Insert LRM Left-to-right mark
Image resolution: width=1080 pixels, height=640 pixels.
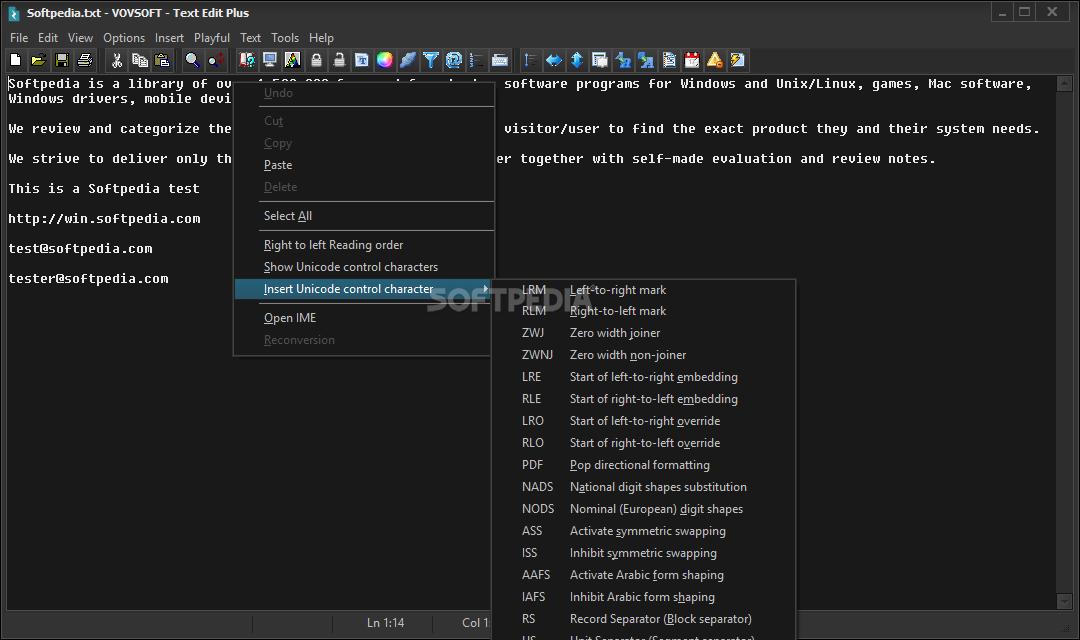[643, 290]
